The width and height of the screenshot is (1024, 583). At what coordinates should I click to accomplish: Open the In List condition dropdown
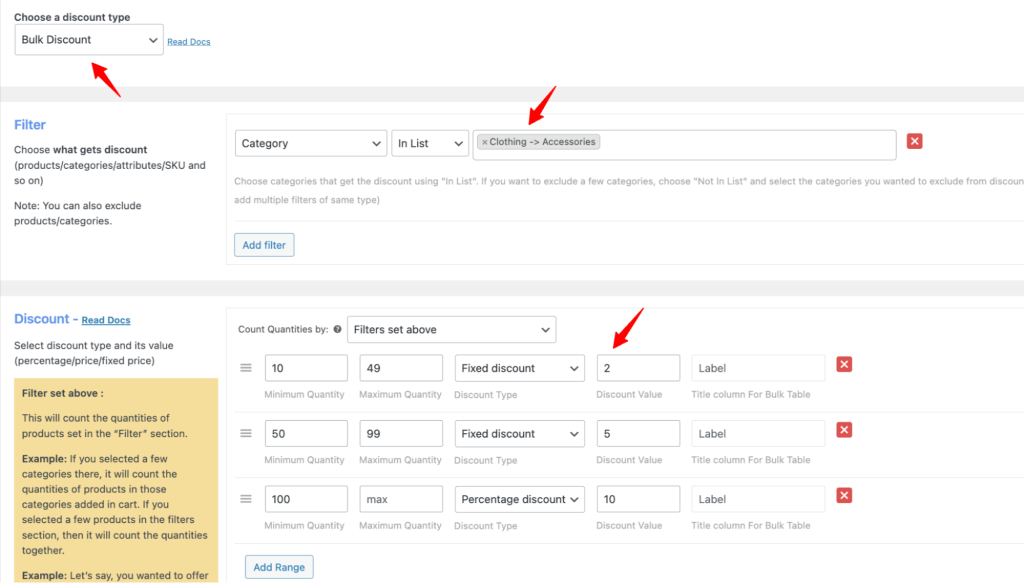(430, 142)
